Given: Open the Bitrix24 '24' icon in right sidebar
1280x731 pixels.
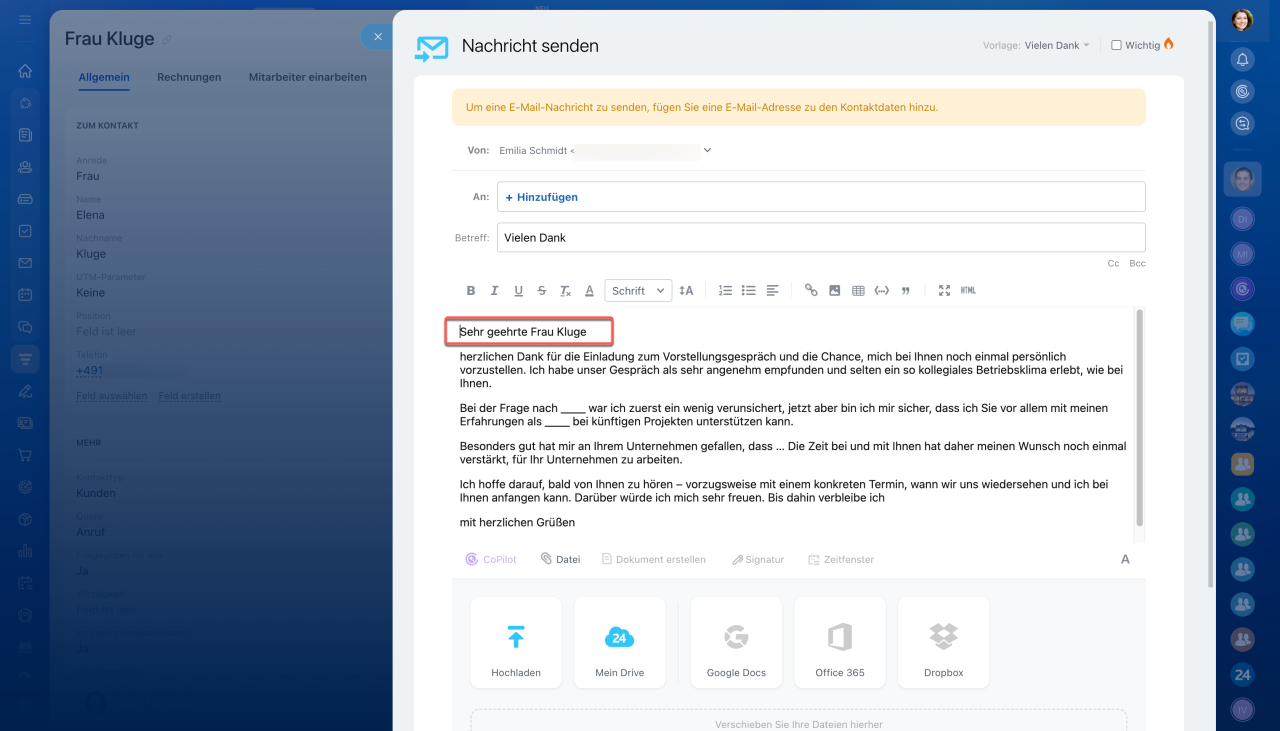Looking at the screenshot, I should [1242, 675].
